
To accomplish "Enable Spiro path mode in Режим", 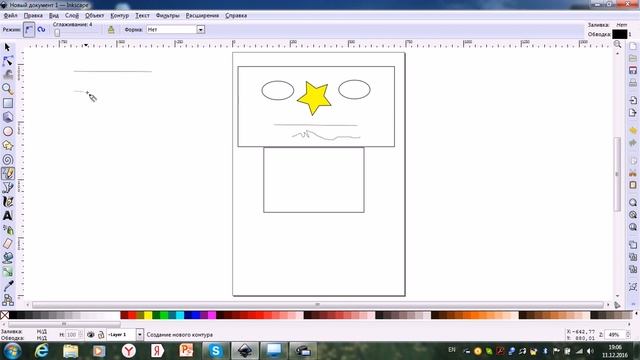I will pyautogui.click(x=41, y=30).
